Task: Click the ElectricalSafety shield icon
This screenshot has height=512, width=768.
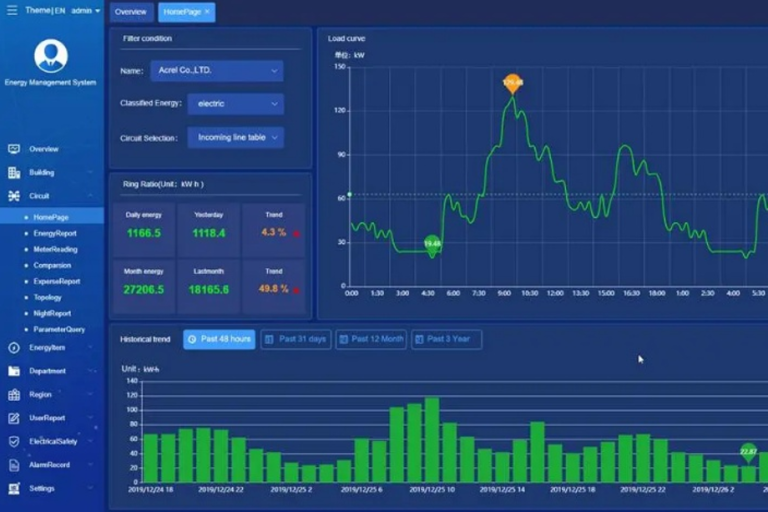Action: (14, 441)
